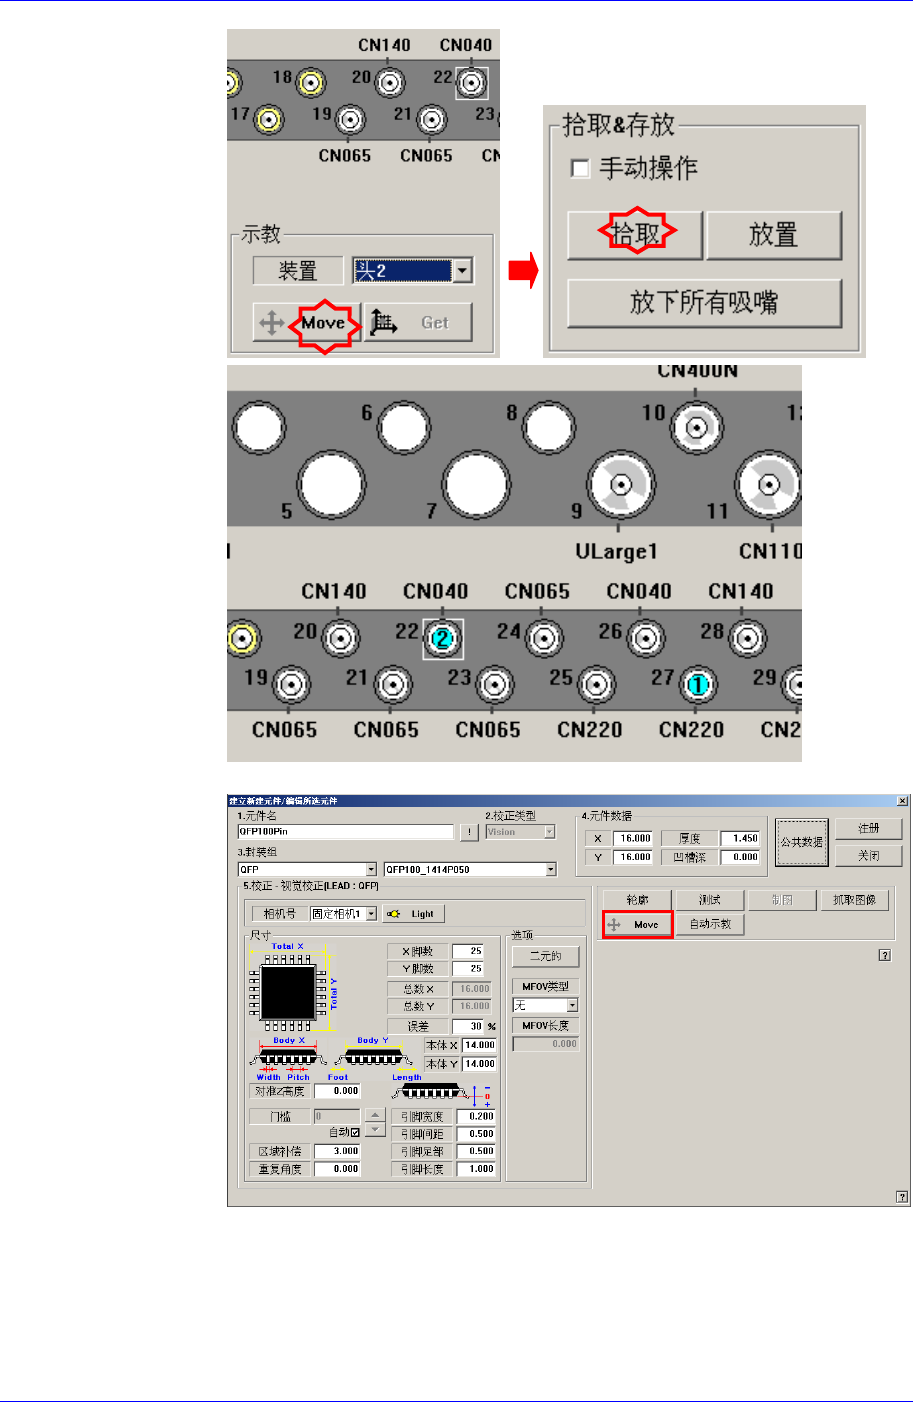Click the 装置 button
Image resolution: width=913 pixels, height=1402 pixels.
click(298, 271)
